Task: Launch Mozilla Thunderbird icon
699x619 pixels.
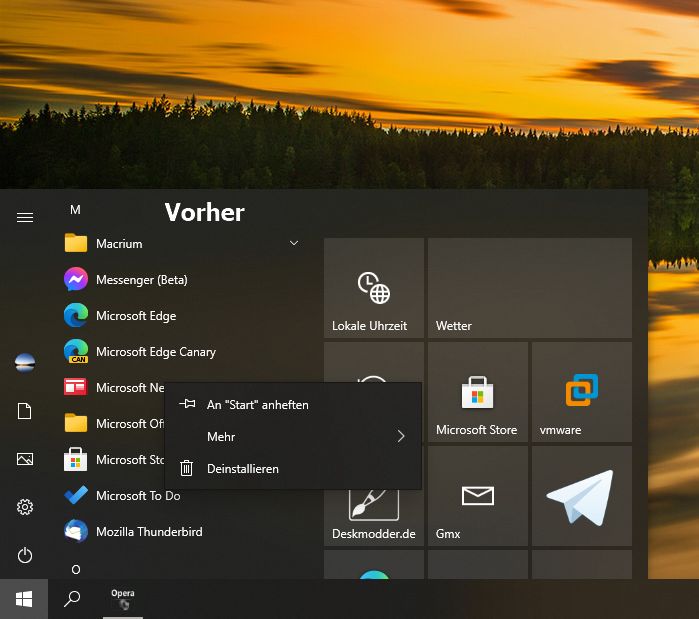Action: pyautogui.click(x=75, y=531)
